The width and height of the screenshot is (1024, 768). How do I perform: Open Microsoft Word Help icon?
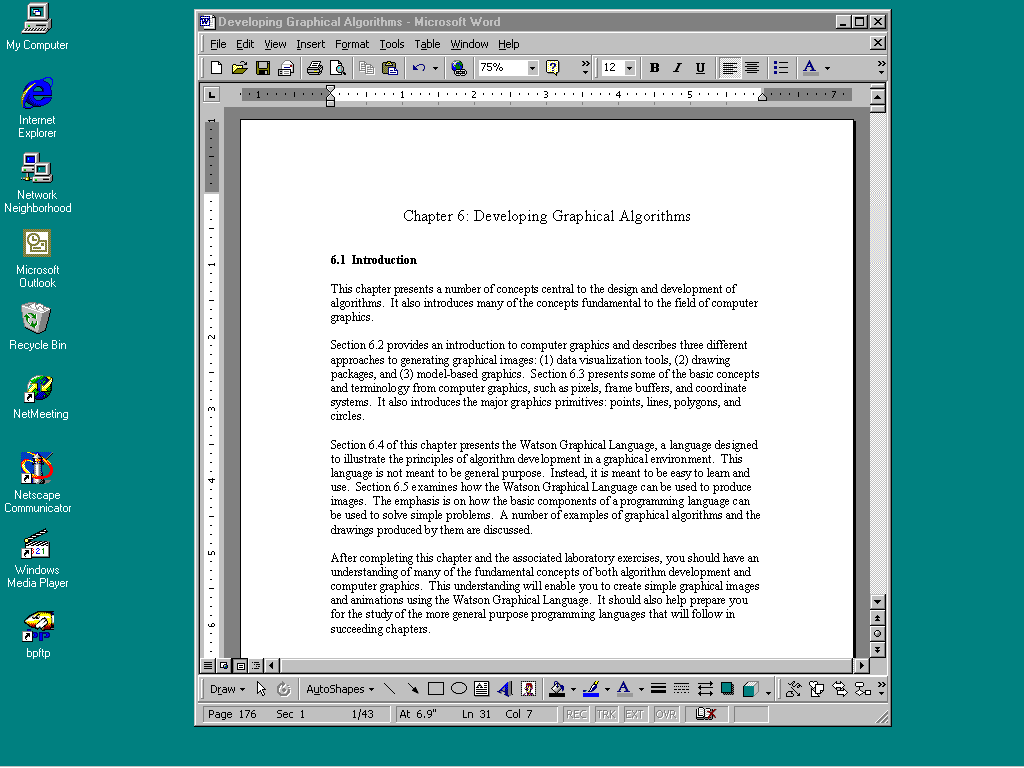click(552, 68)
